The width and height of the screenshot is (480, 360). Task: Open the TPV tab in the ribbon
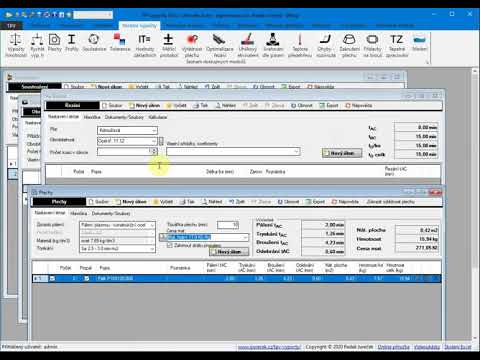click(x=11, y=26)
